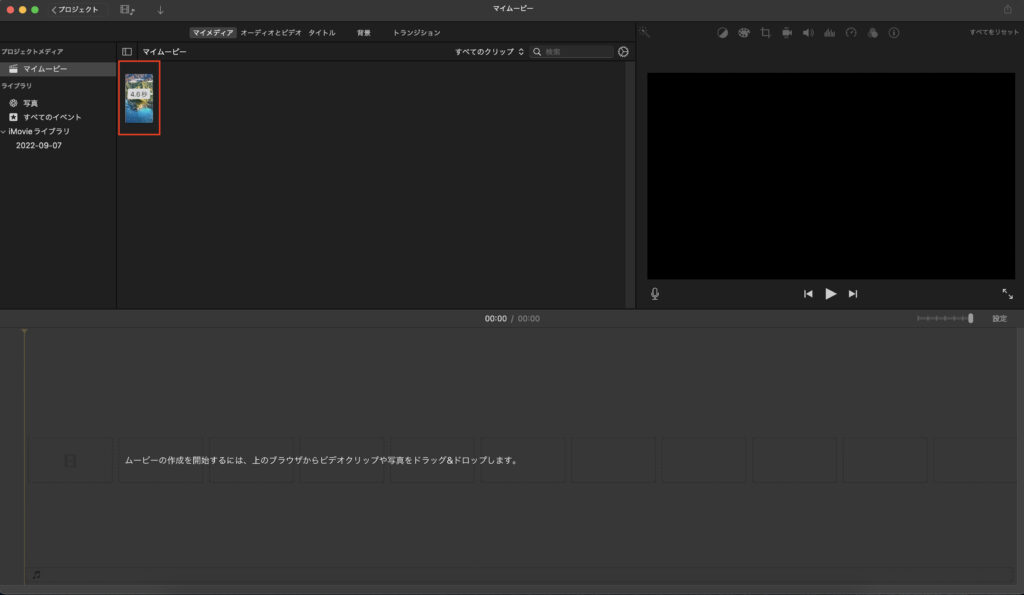Collapse the iMovie ライブラリ tree

[3, 131]
